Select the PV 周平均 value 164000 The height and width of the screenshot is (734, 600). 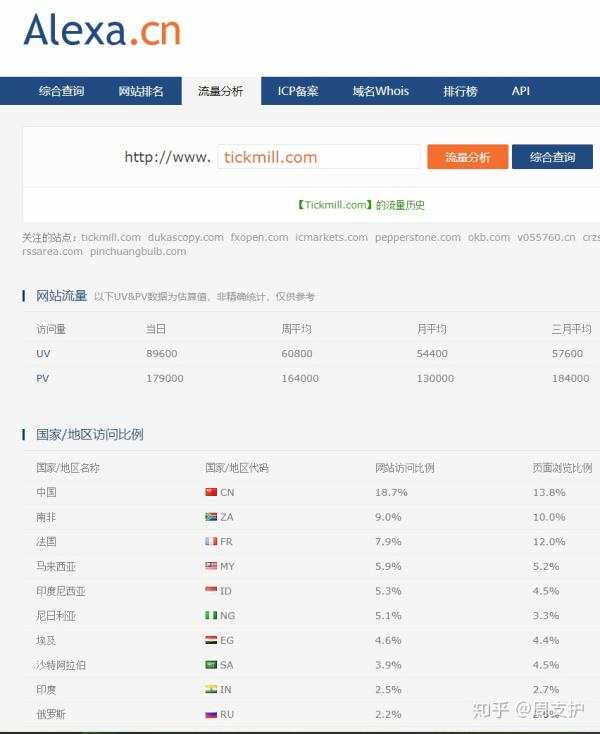click(300, 378)
